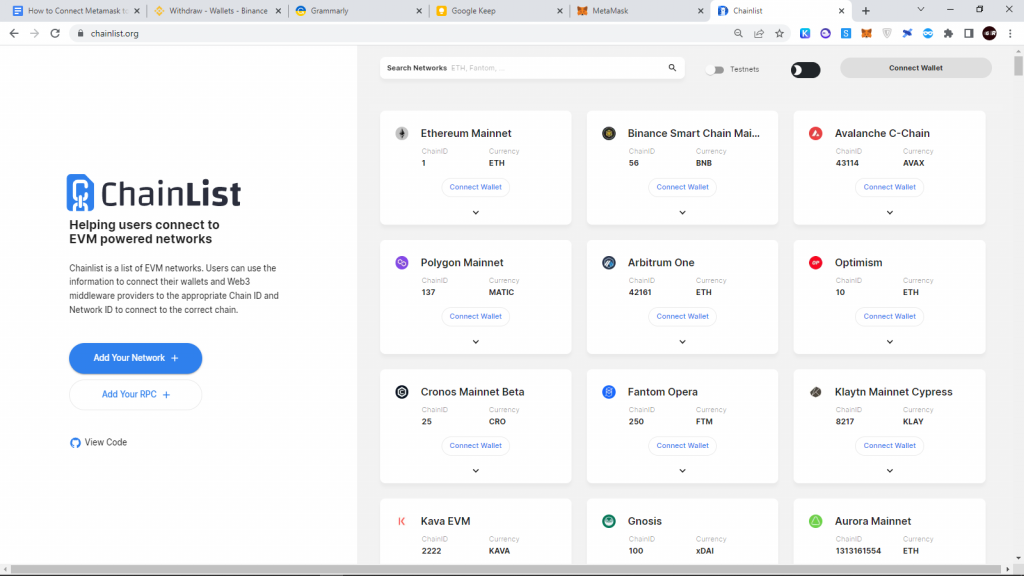Expand the Ethereum Mainnet card details

(x=475, y=212)
